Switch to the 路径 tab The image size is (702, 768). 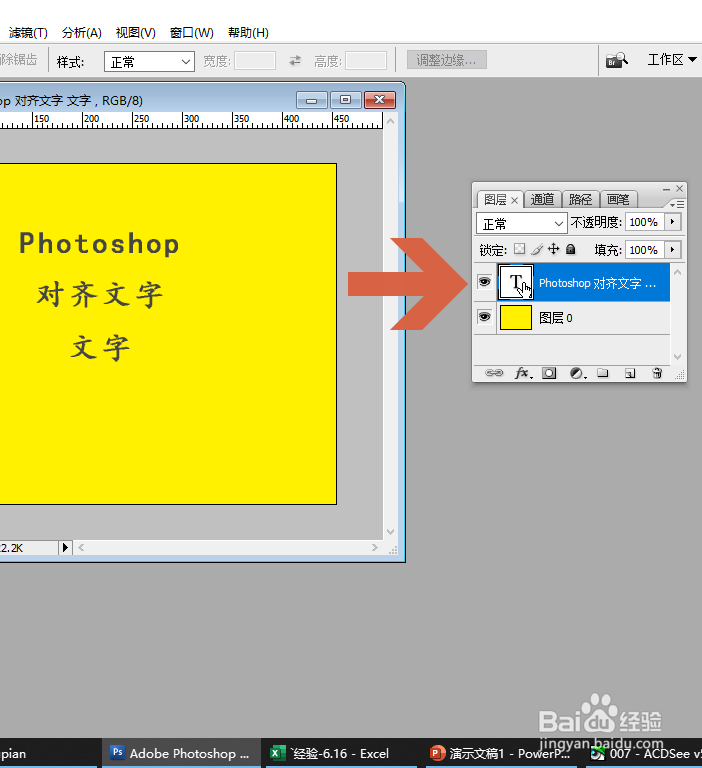[581, 199]
